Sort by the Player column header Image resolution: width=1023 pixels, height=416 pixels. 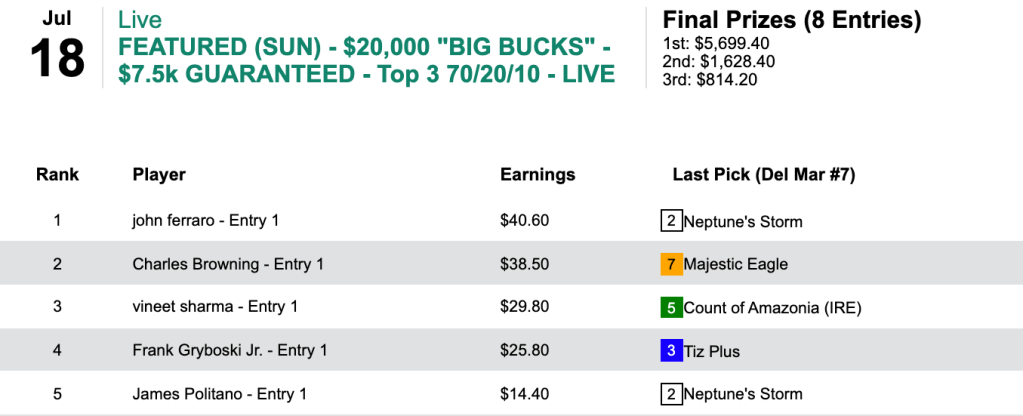click(x=159, y=175)
